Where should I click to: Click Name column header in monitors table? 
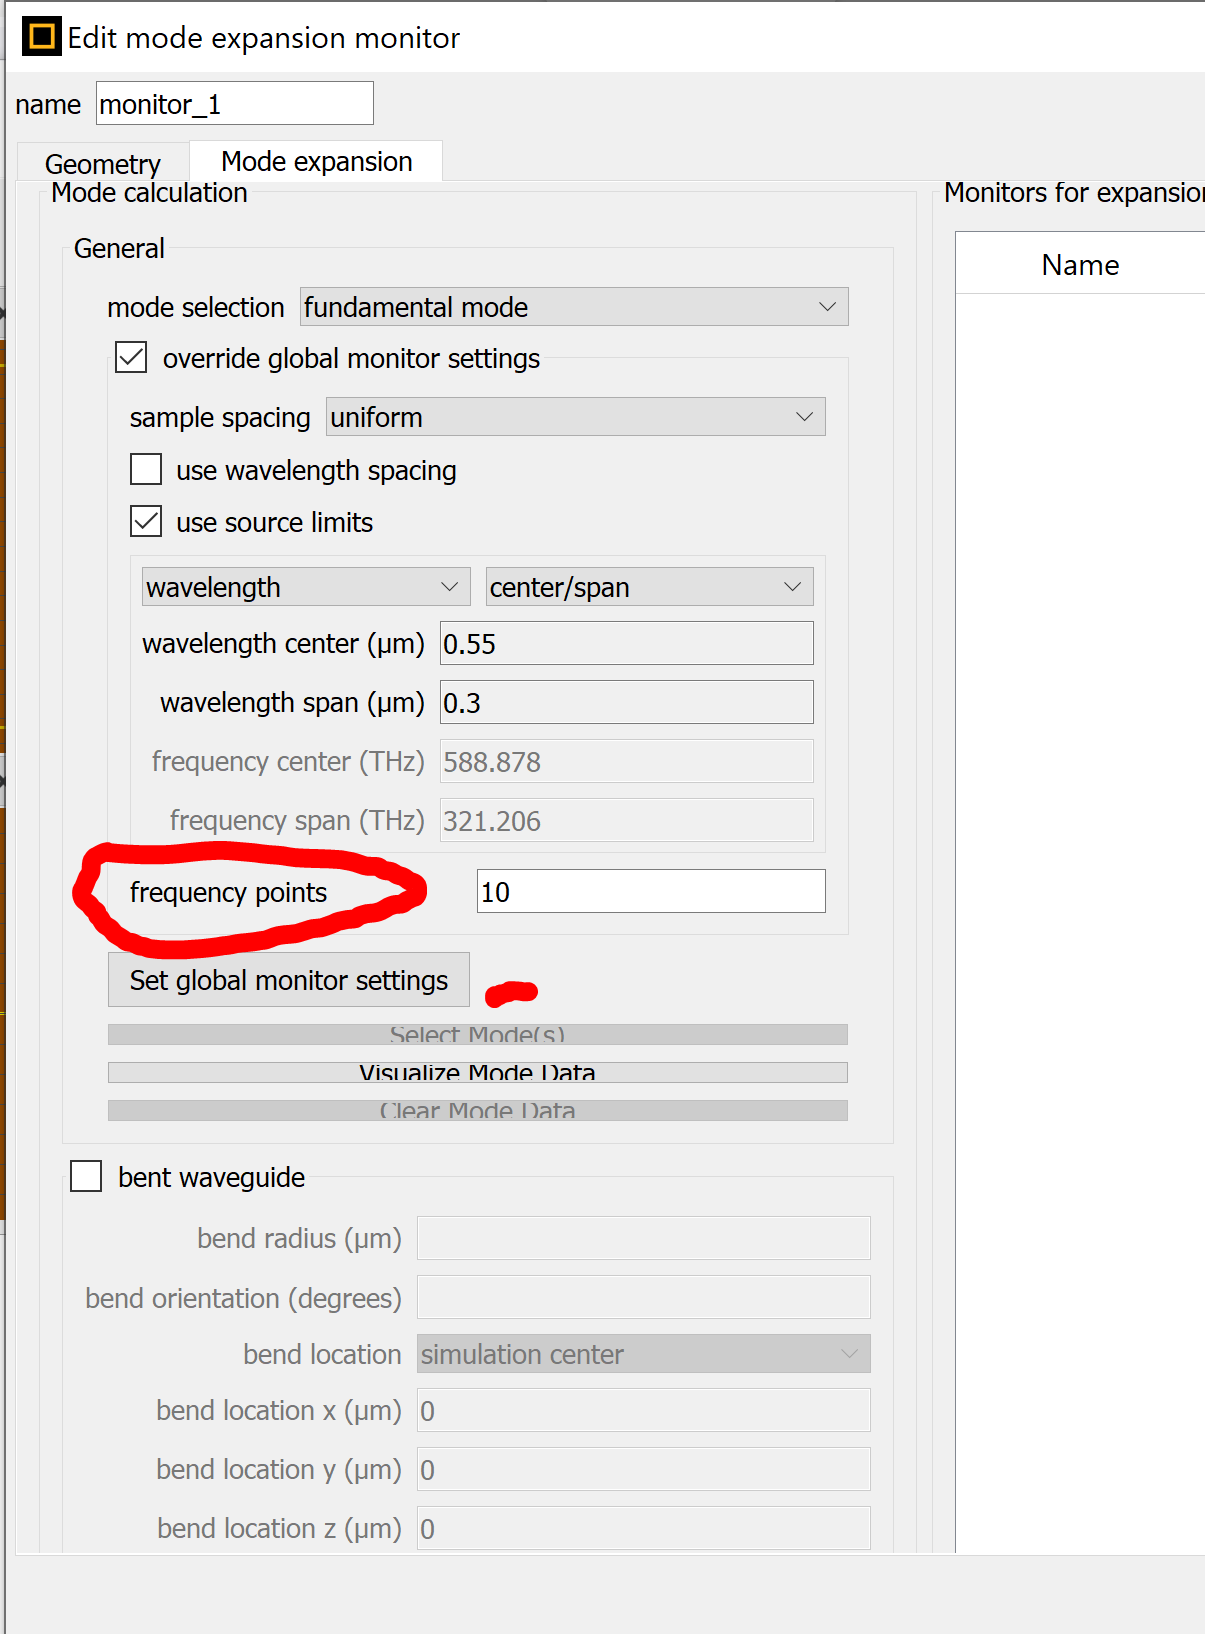[x=1080, y=264]
